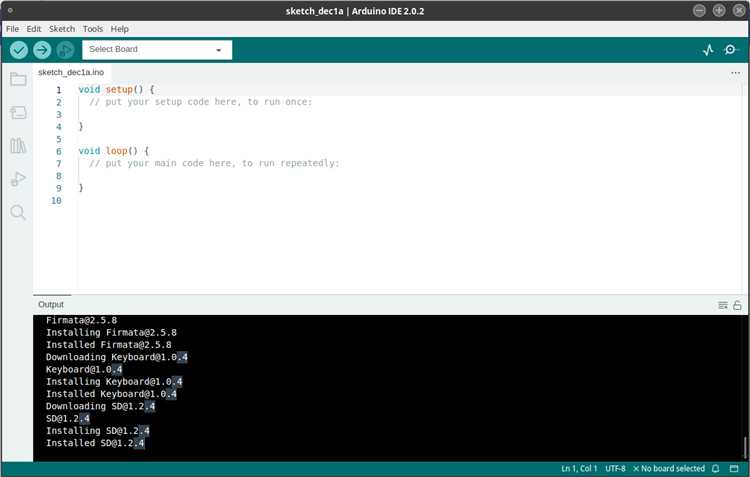Click the notifications bell in status bar
The height and width of the screenshot is (477, 750).
tap(716, 468)
